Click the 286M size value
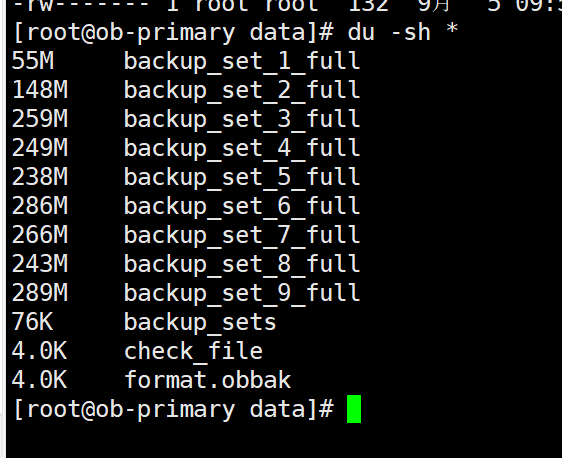Image resolution: width=562 pixels, height=458 pixels. tap(39, 206)
